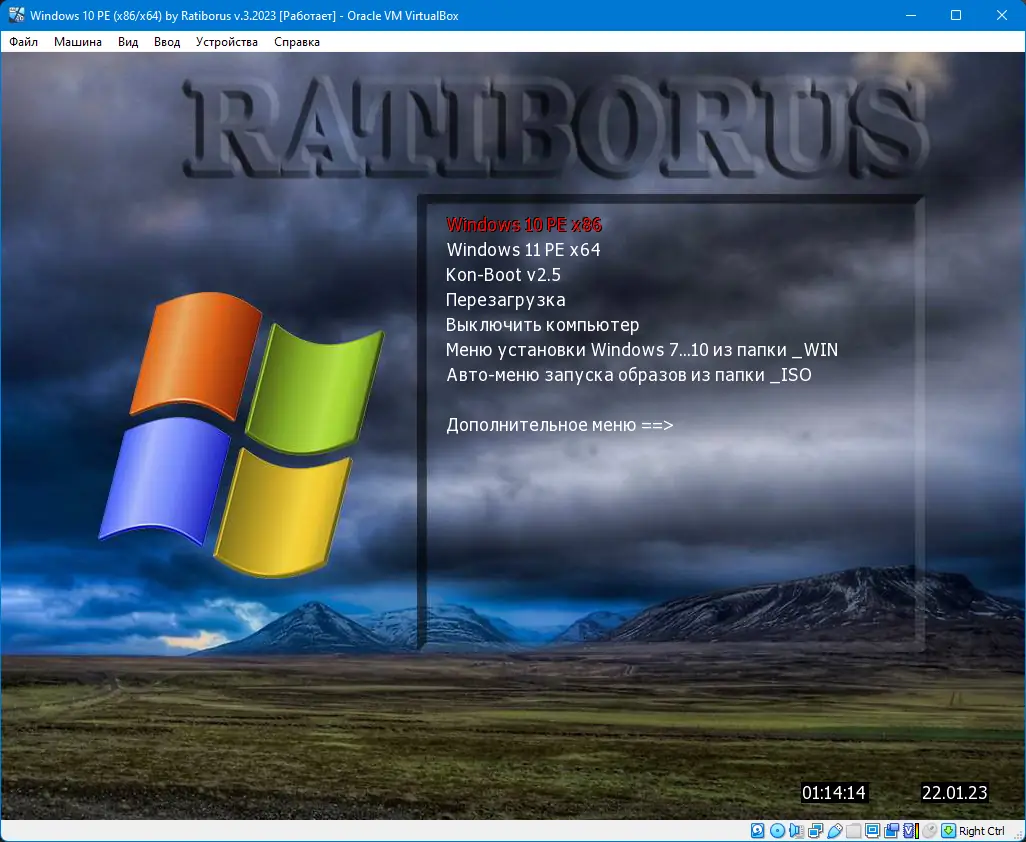Minimize the VirtualBox window
1026x842 pixels.
pyautogui.click(x=911, y=15)
